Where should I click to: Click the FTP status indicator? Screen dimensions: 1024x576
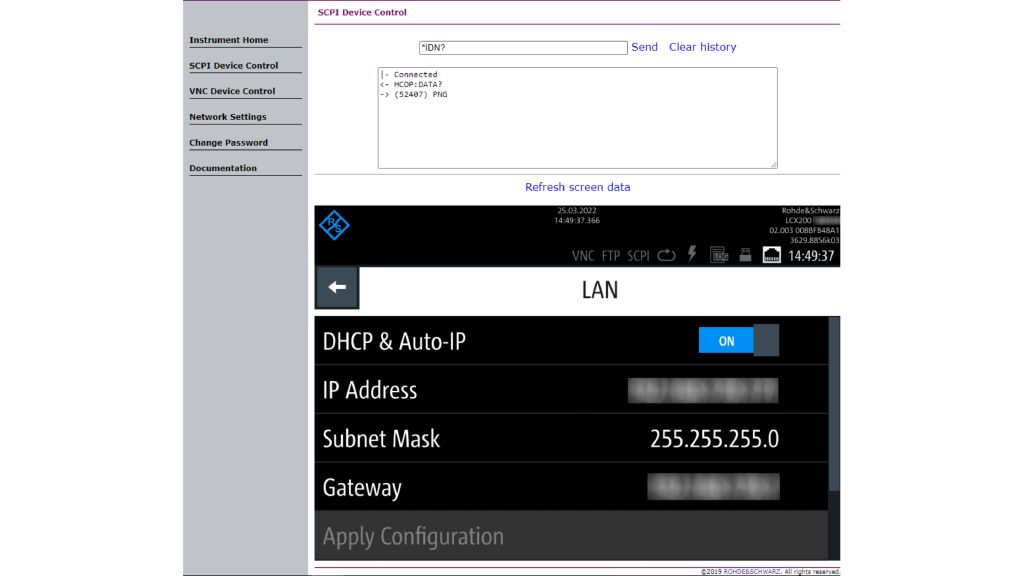point(611,256)
